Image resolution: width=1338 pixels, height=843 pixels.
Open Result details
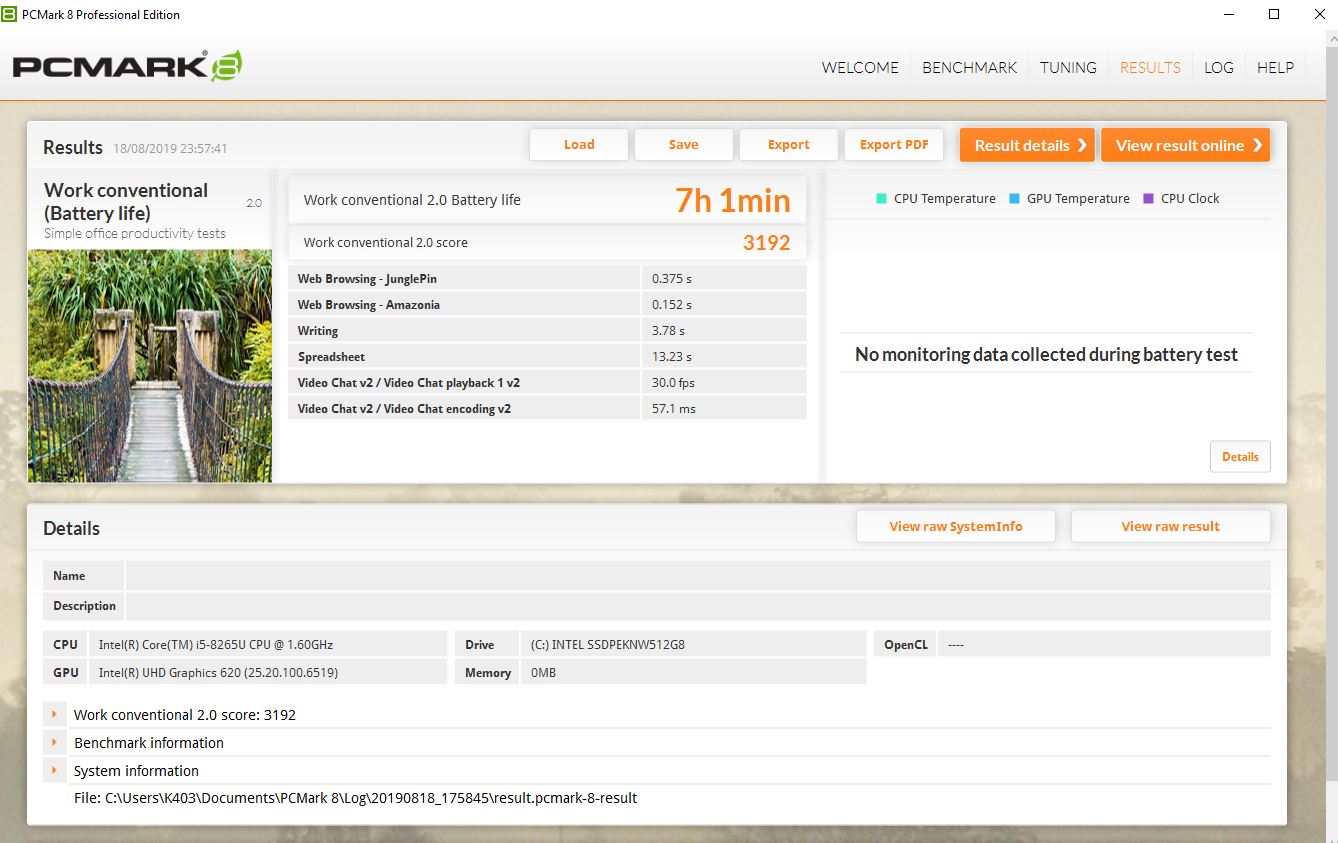[1027, 145]
